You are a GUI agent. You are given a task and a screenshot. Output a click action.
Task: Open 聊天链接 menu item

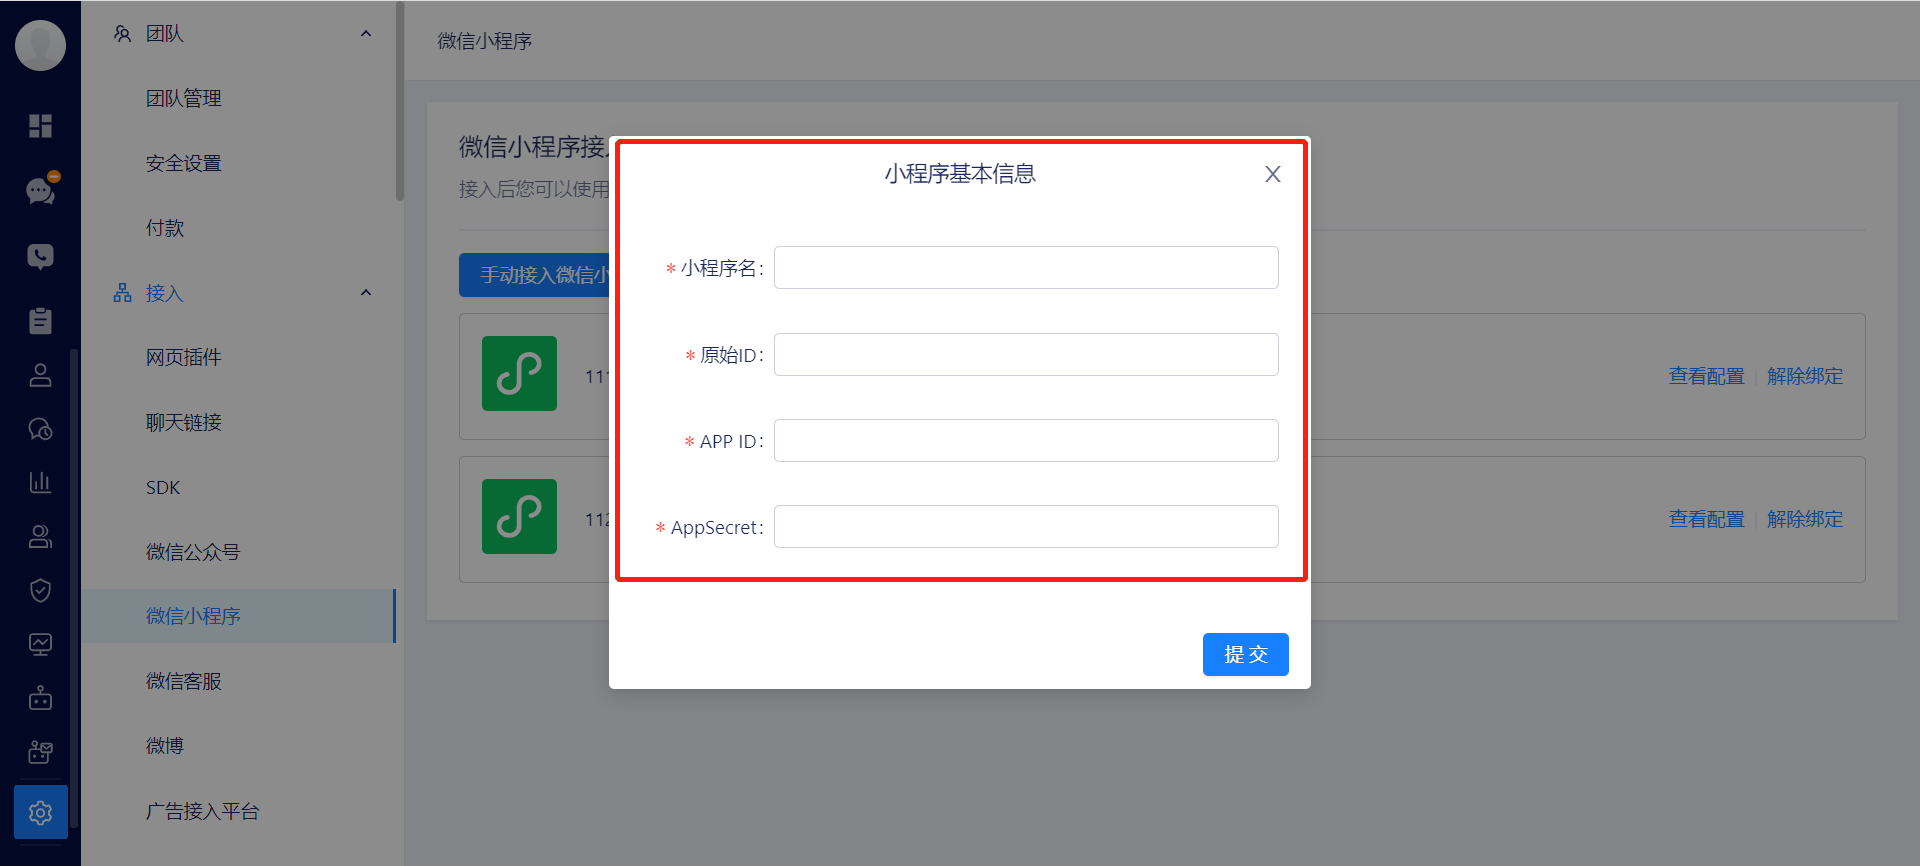point(184,423)
